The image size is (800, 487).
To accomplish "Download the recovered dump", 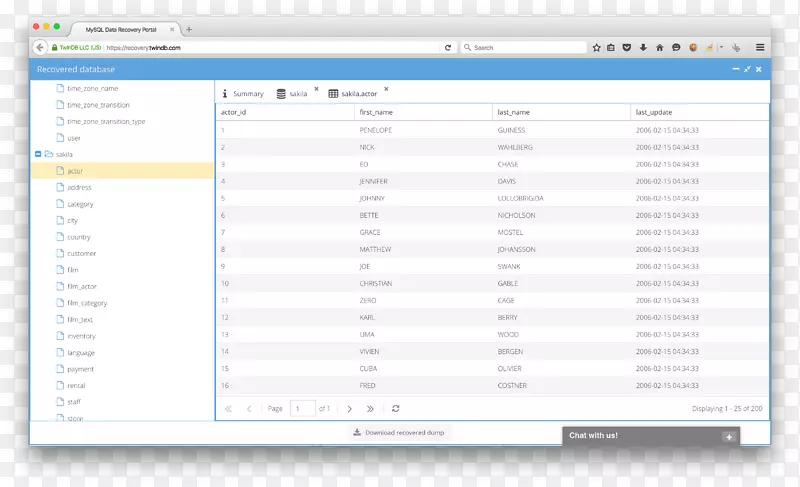I will point(398,432).
